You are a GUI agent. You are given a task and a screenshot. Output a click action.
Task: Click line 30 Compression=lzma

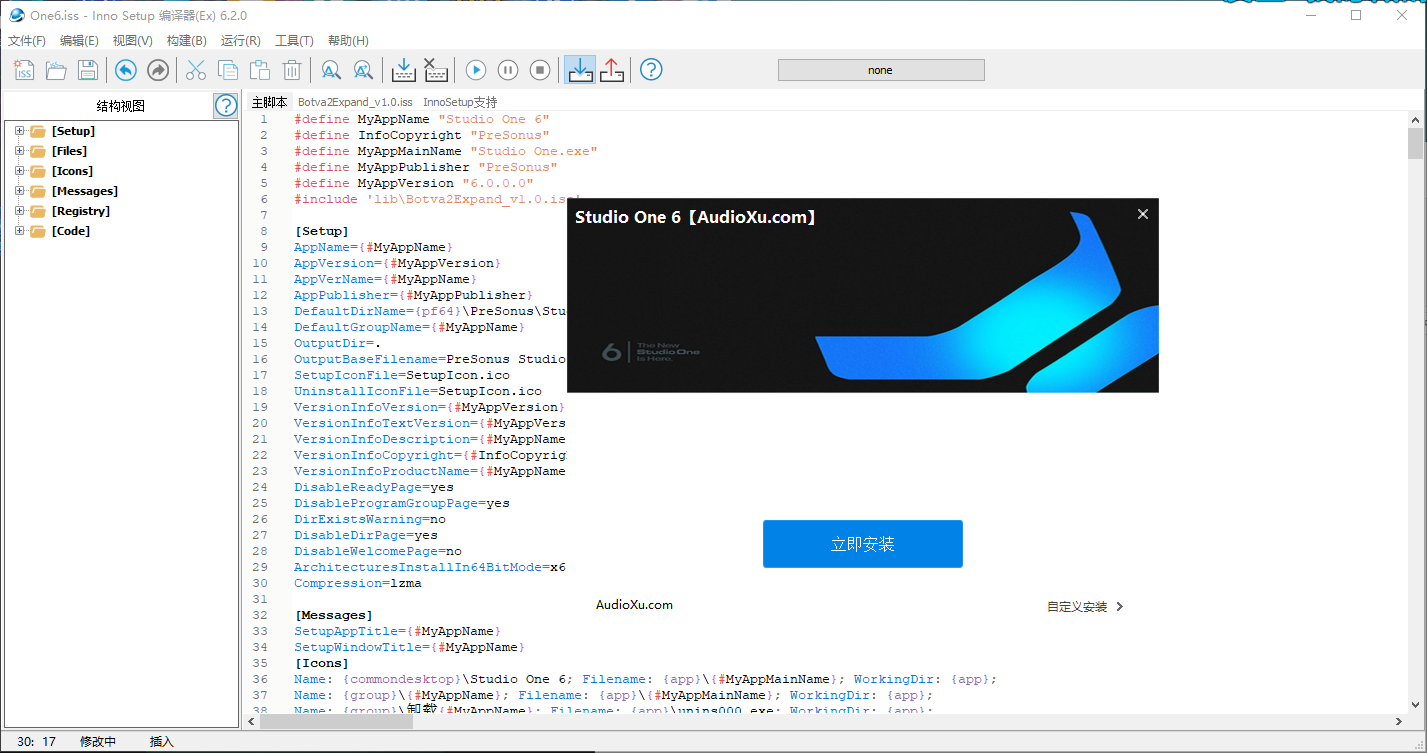(357, 583)
